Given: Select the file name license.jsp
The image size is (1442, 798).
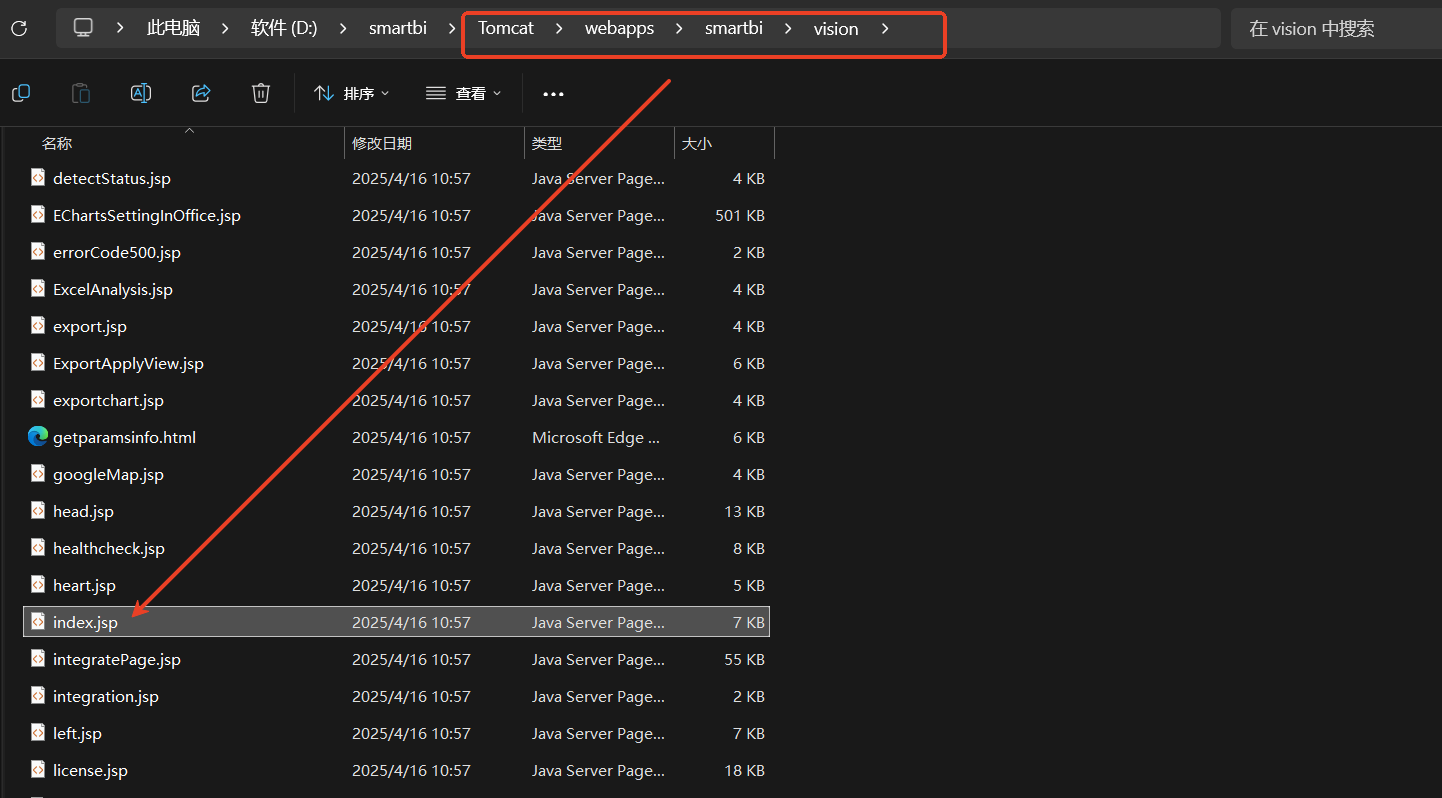Looking at the screenshot, I should coord(90,770).
